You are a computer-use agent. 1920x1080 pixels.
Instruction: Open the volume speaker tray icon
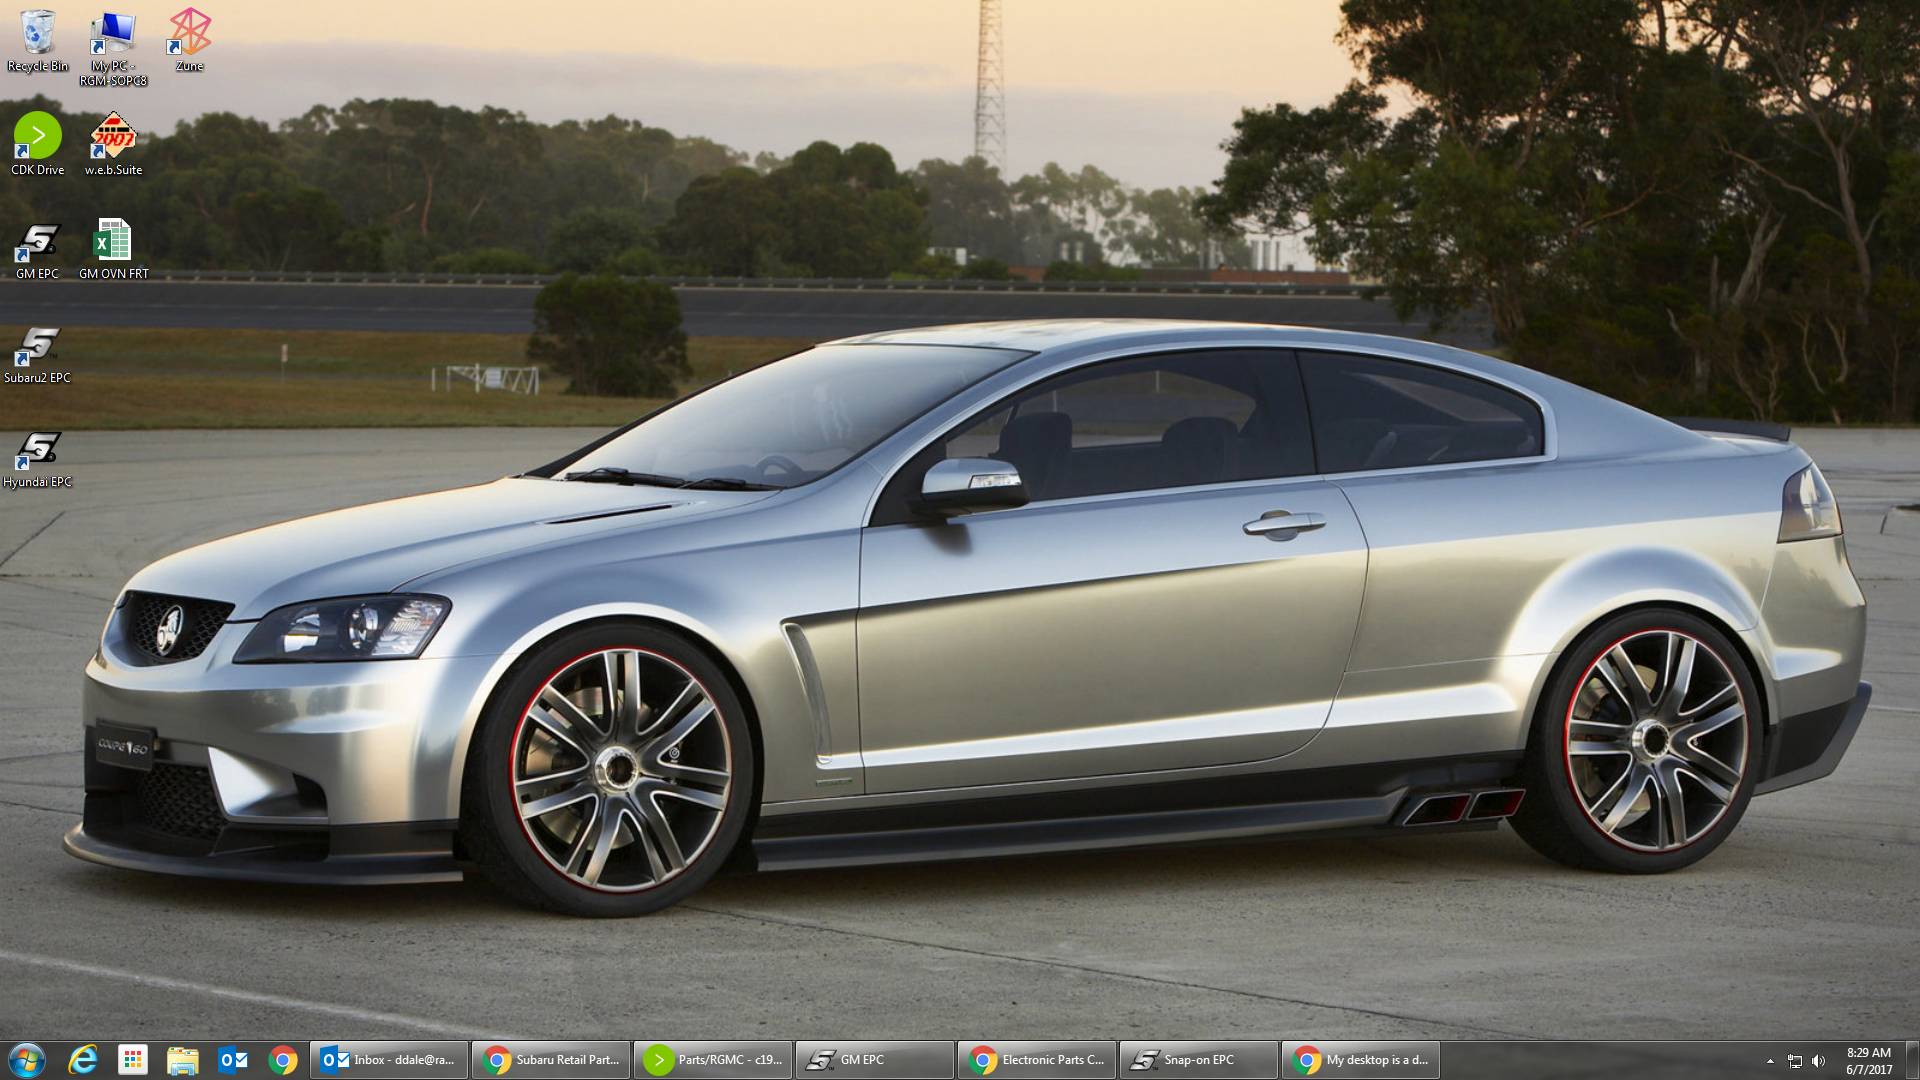click(x=1819, y=1061)
